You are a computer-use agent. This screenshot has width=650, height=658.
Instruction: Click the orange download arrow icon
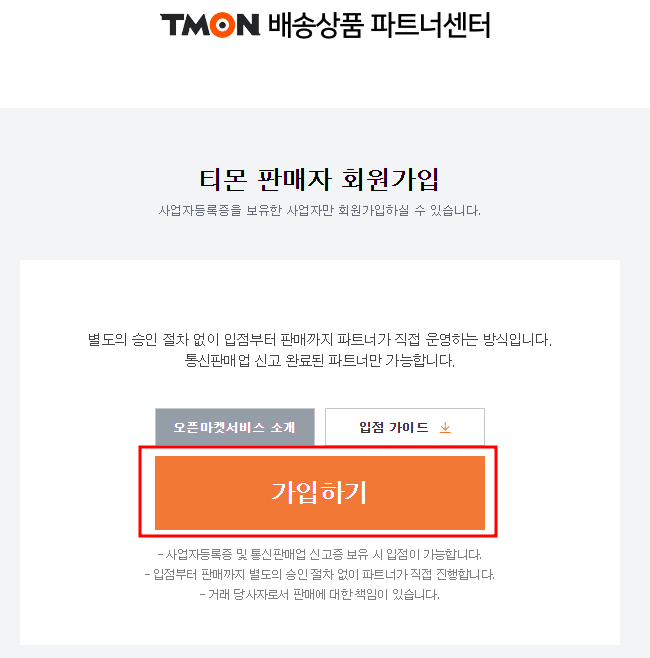tap(445, 428)
